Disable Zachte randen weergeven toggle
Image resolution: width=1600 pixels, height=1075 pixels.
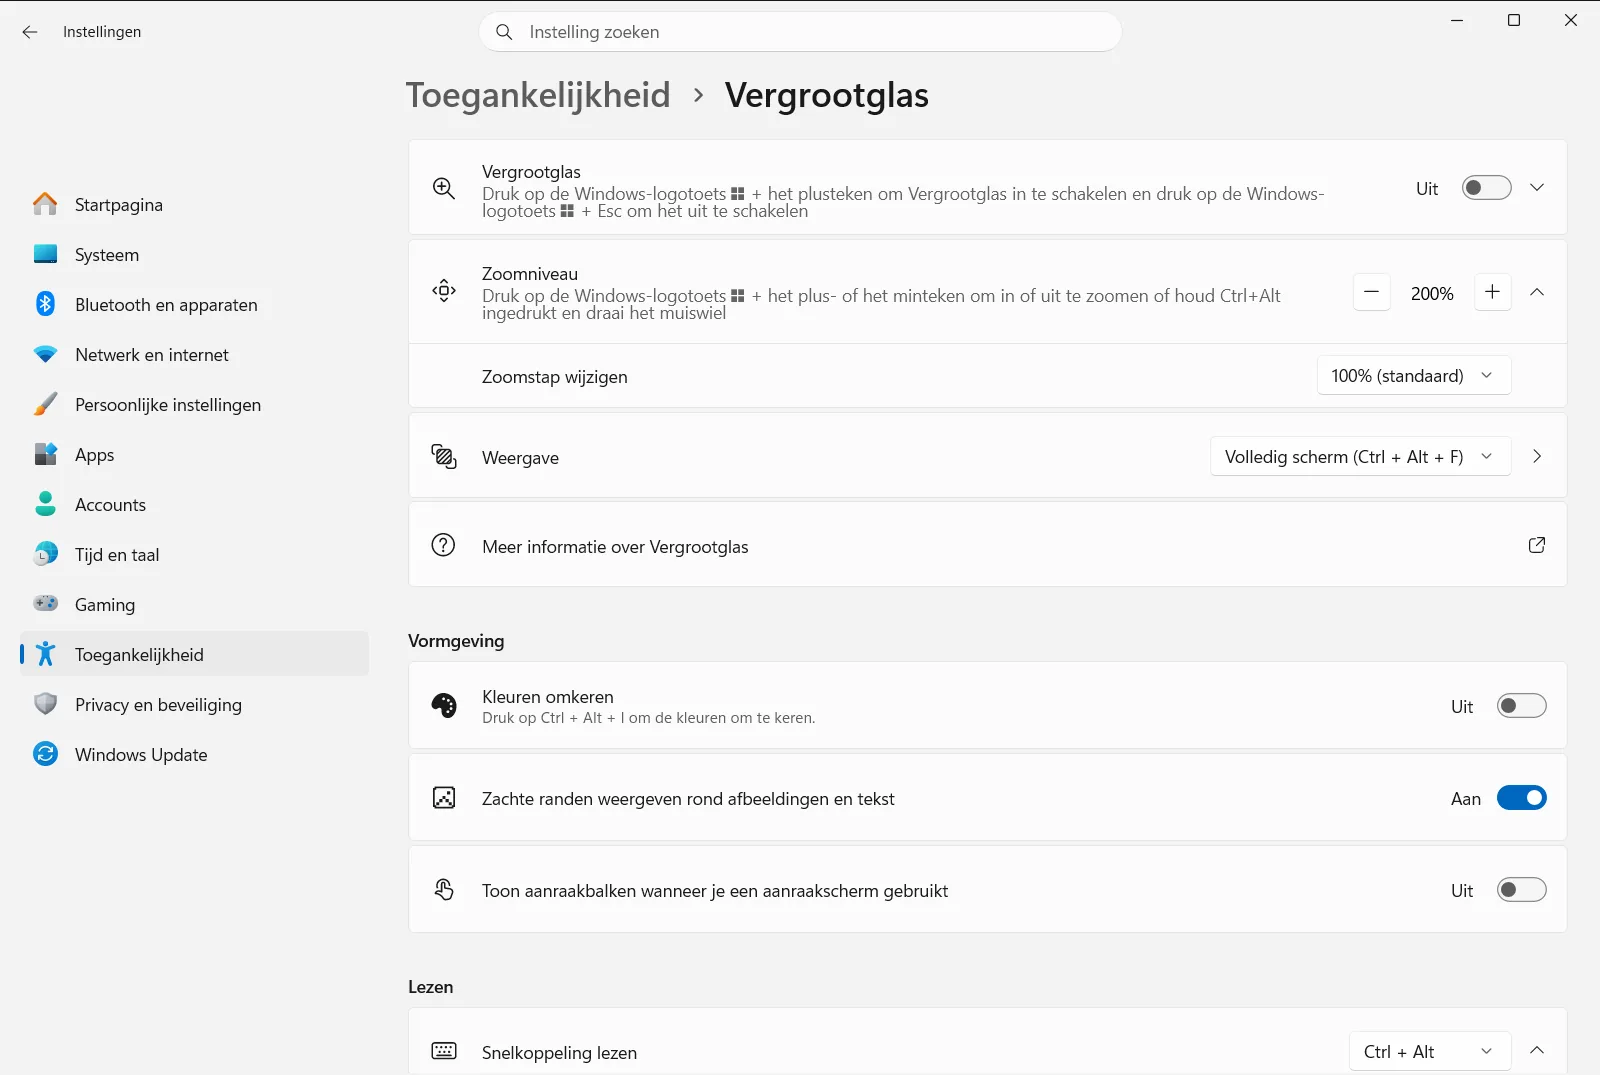1521,798
